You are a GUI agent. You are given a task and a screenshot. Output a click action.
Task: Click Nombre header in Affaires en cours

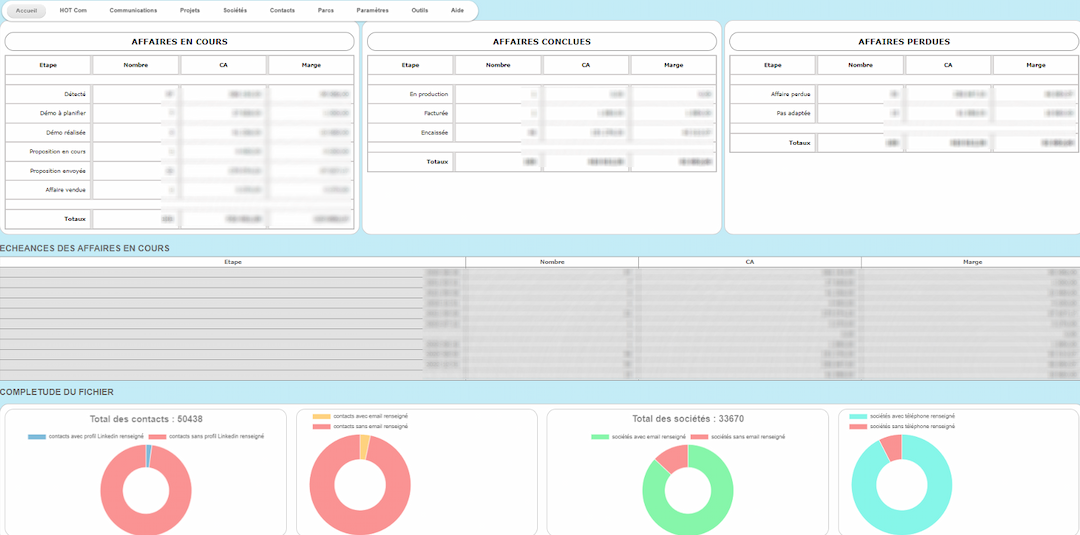point(136,65)
